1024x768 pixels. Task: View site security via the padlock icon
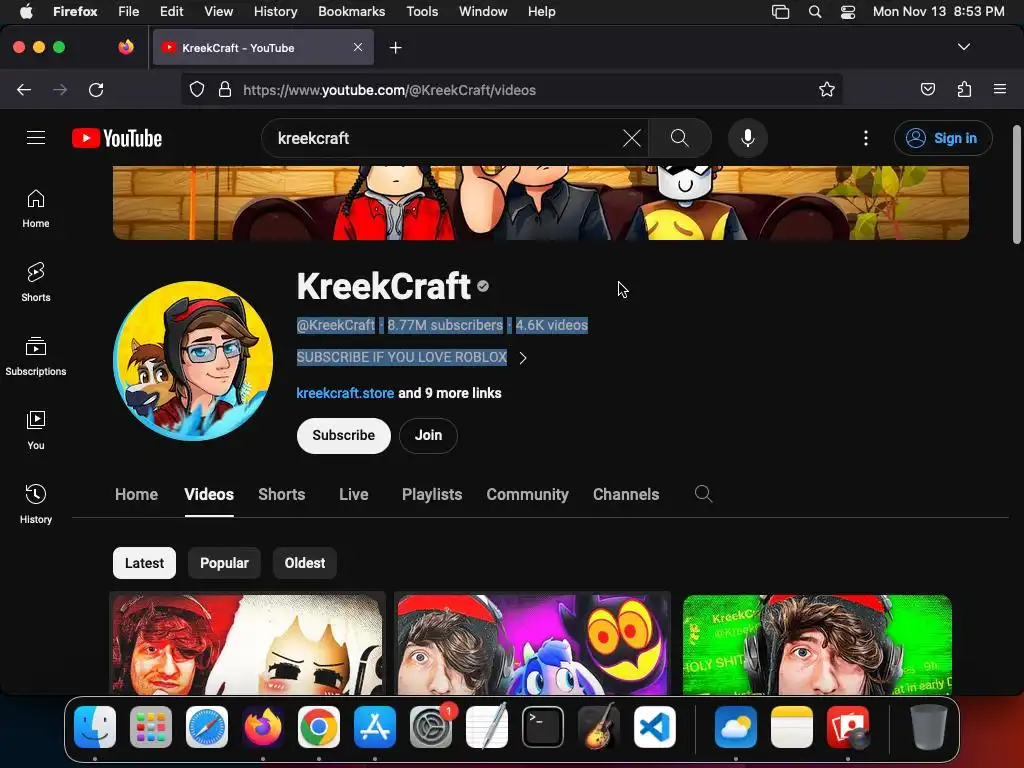click(x=225, y=90)
